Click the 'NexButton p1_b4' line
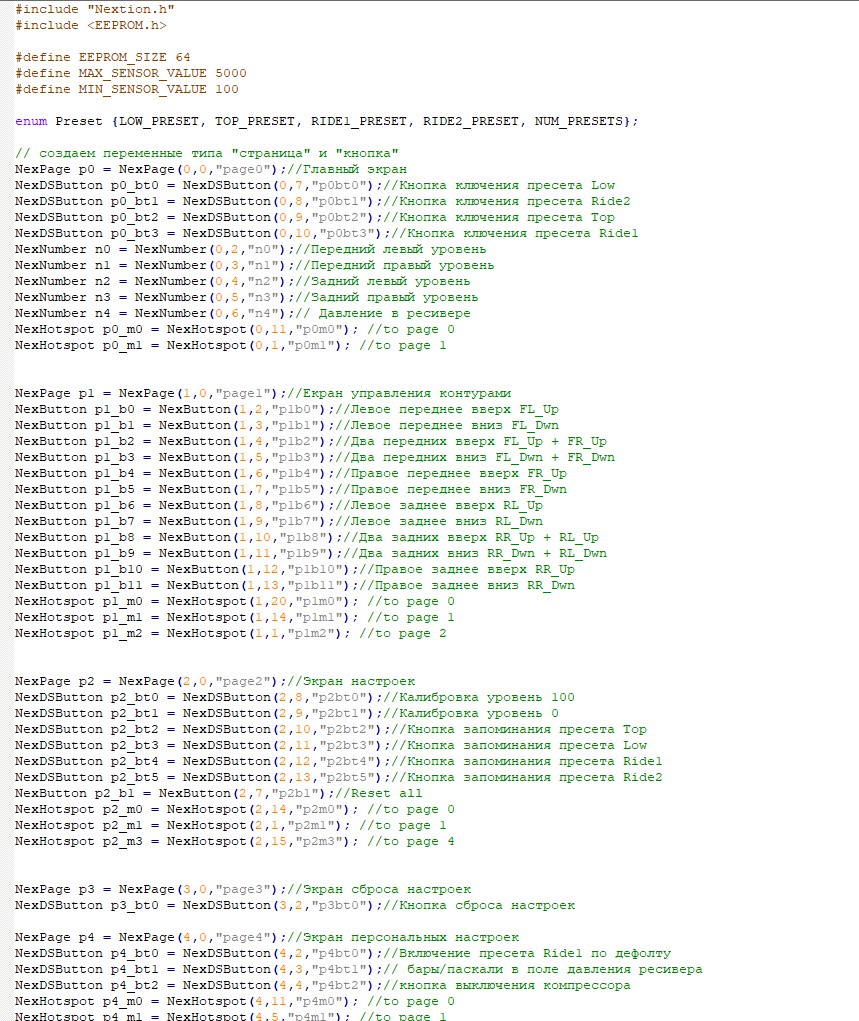Viewport: 859px width, 1021px height. coord(291,473)
